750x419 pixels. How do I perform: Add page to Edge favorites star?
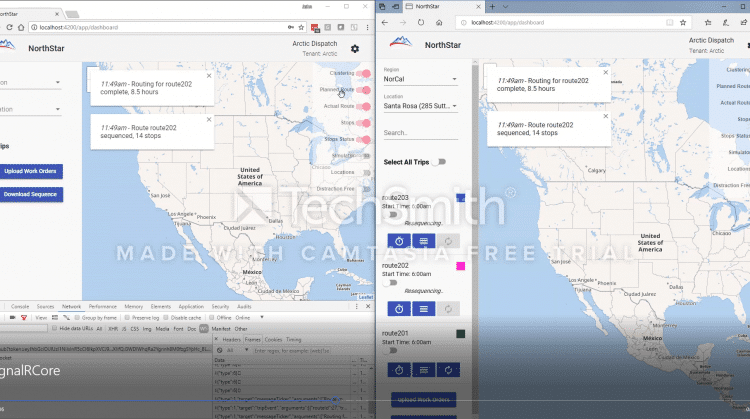(x=683, y=22)
